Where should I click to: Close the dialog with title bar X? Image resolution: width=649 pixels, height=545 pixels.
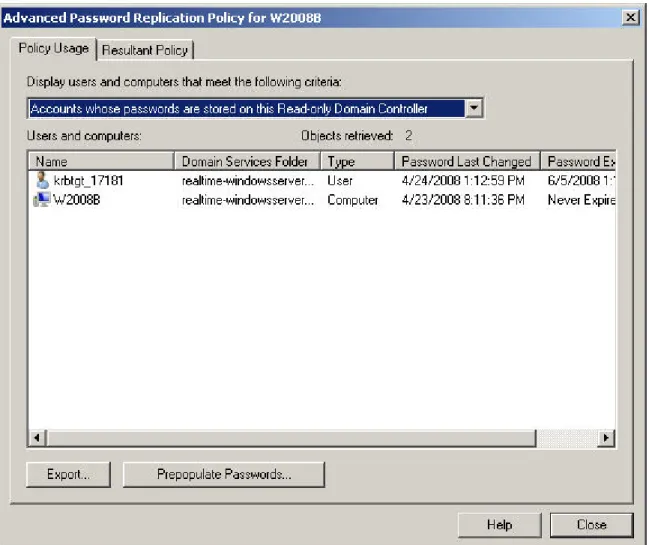point(631,17)
